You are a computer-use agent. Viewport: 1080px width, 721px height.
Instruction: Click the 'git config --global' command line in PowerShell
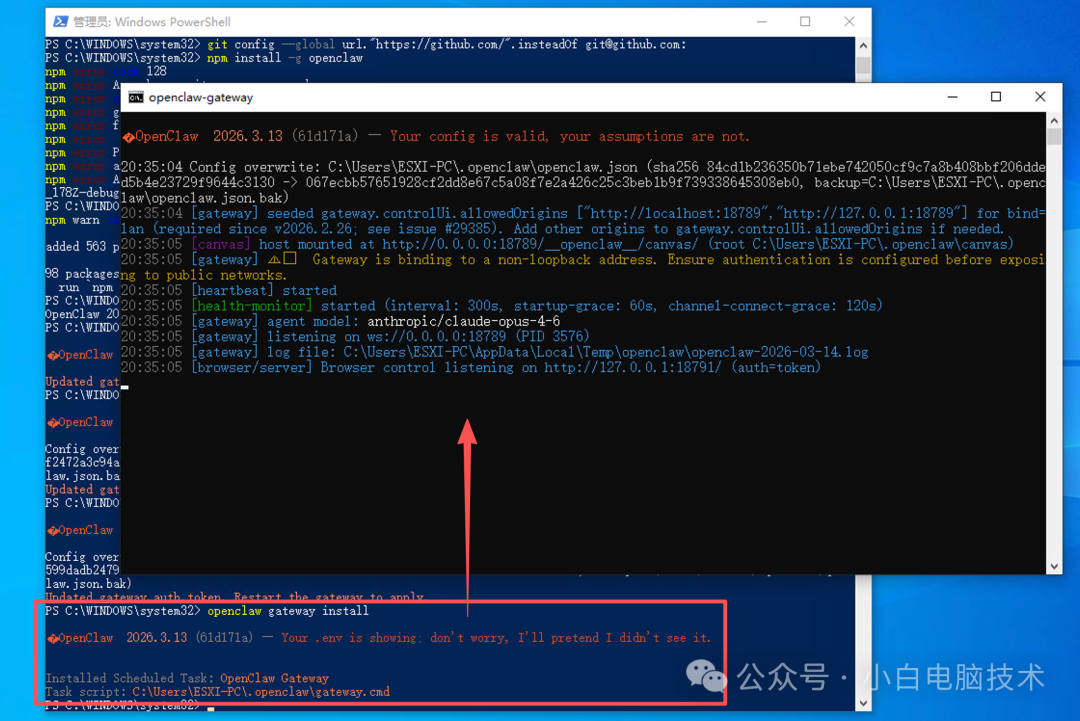click(446, 45)
